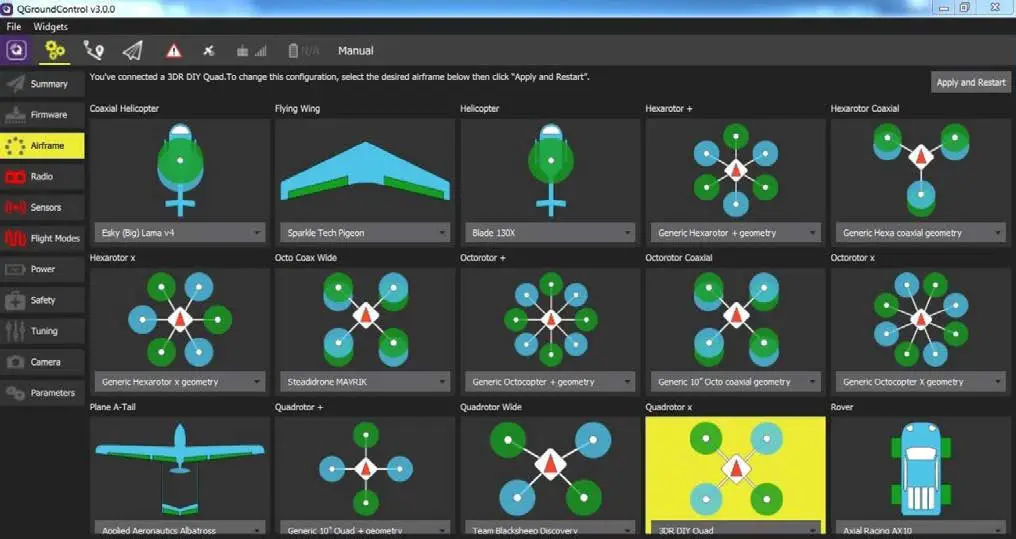The width and height of the screenshot is (1016, 539).
Task: Select the Hexarotor x airframe image
Action: coord(179,319)
